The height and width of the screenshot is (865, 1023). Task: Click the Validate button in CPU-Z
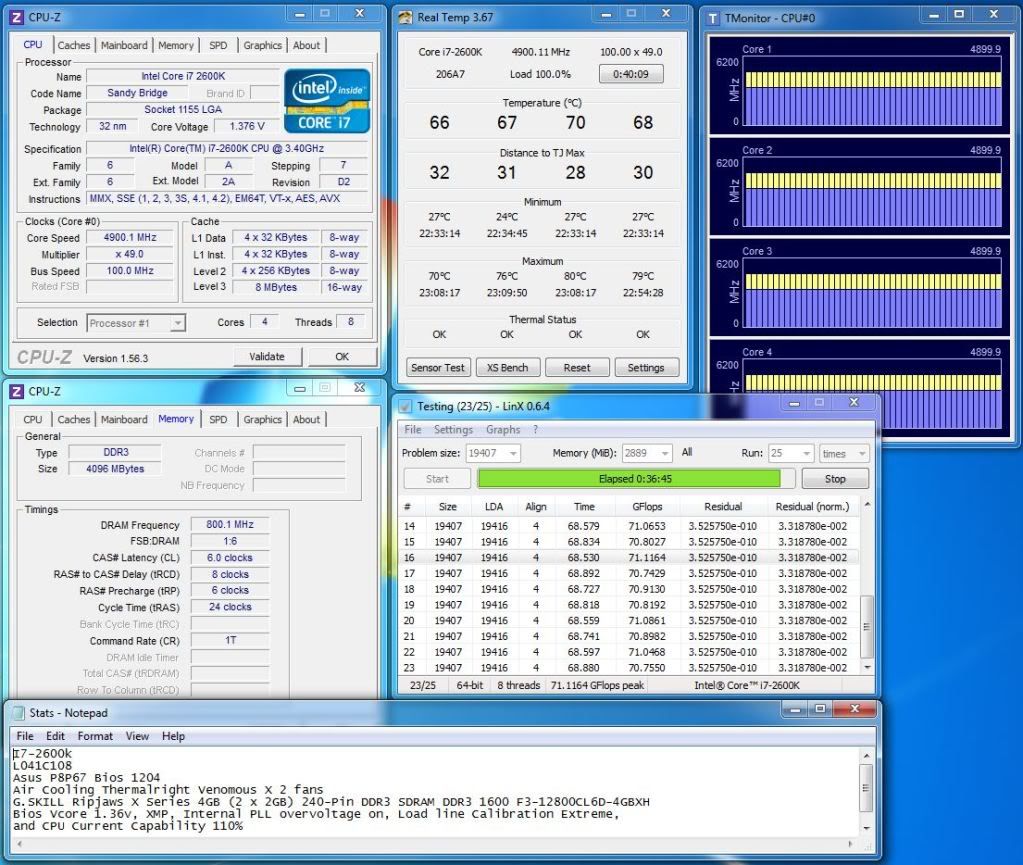click(267, 357)
